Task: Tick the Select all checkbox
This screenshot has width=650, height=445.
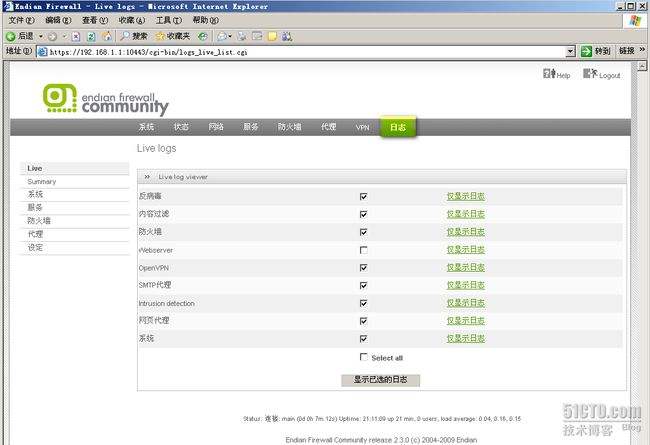Action: point(364,357)
